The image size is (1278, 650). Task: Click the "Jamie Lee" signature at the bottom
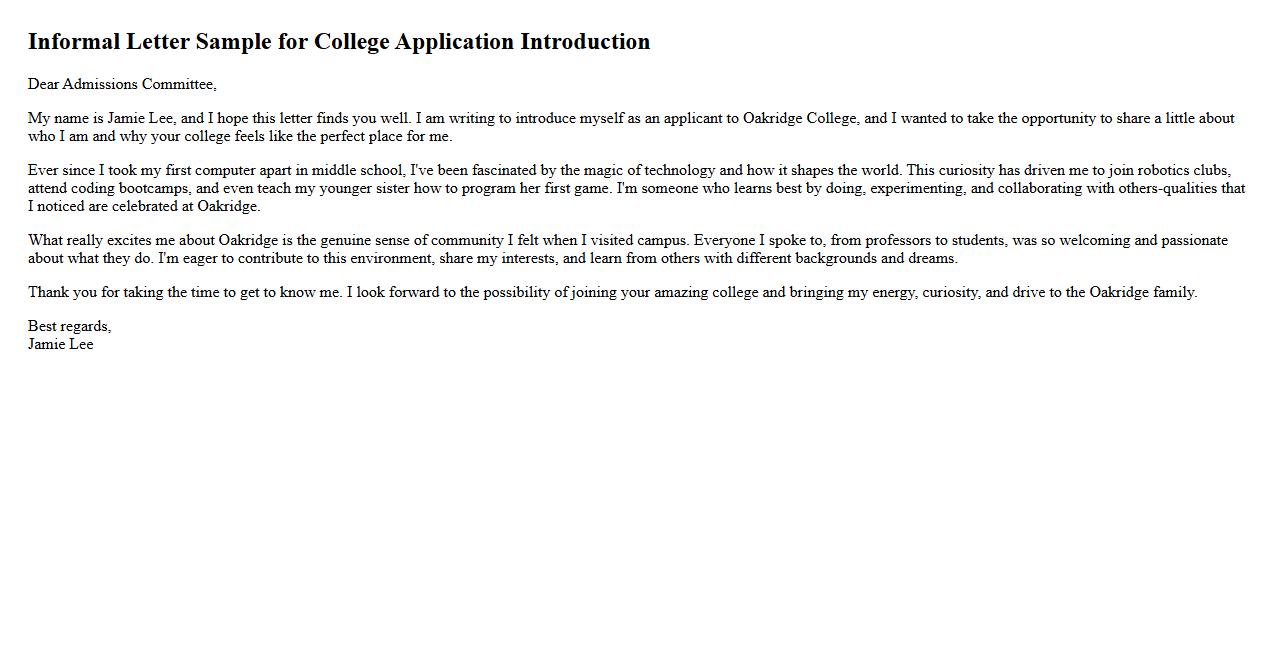61,344
